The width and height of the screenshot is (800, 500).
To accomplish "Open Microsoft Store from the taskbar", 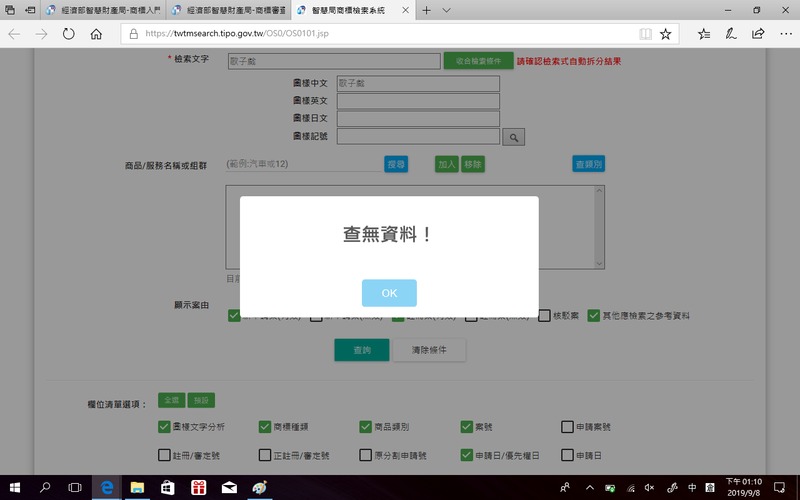I will 167,487.
